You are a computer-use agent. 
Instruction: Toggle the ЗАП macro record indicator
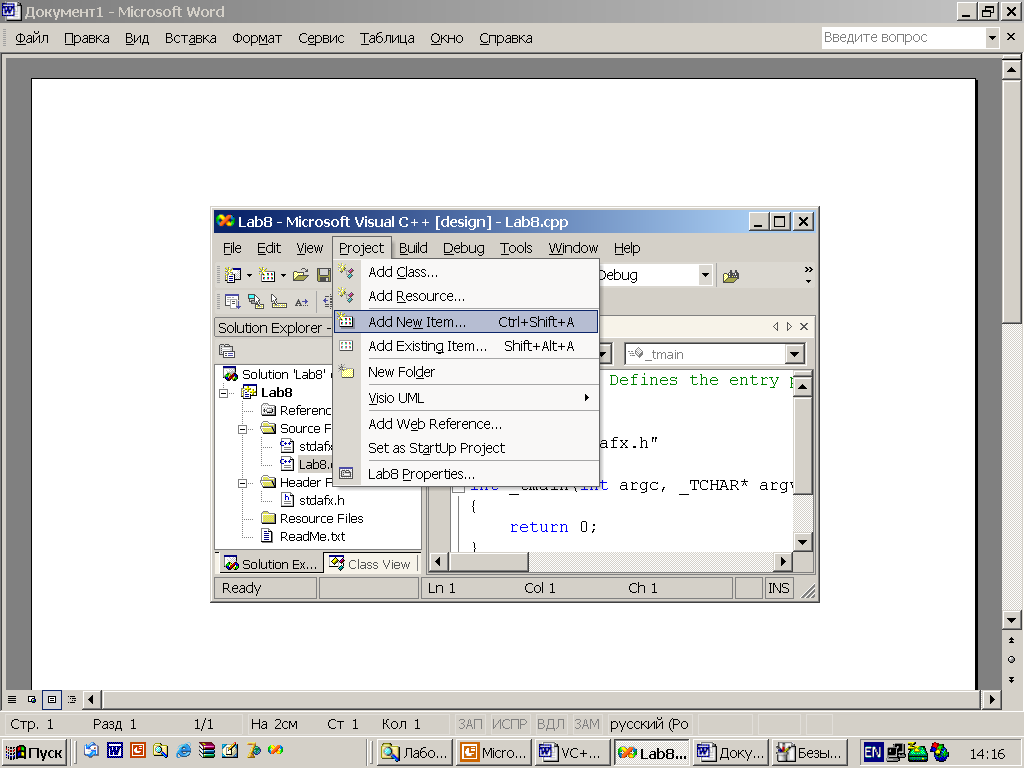coord(470,724)
